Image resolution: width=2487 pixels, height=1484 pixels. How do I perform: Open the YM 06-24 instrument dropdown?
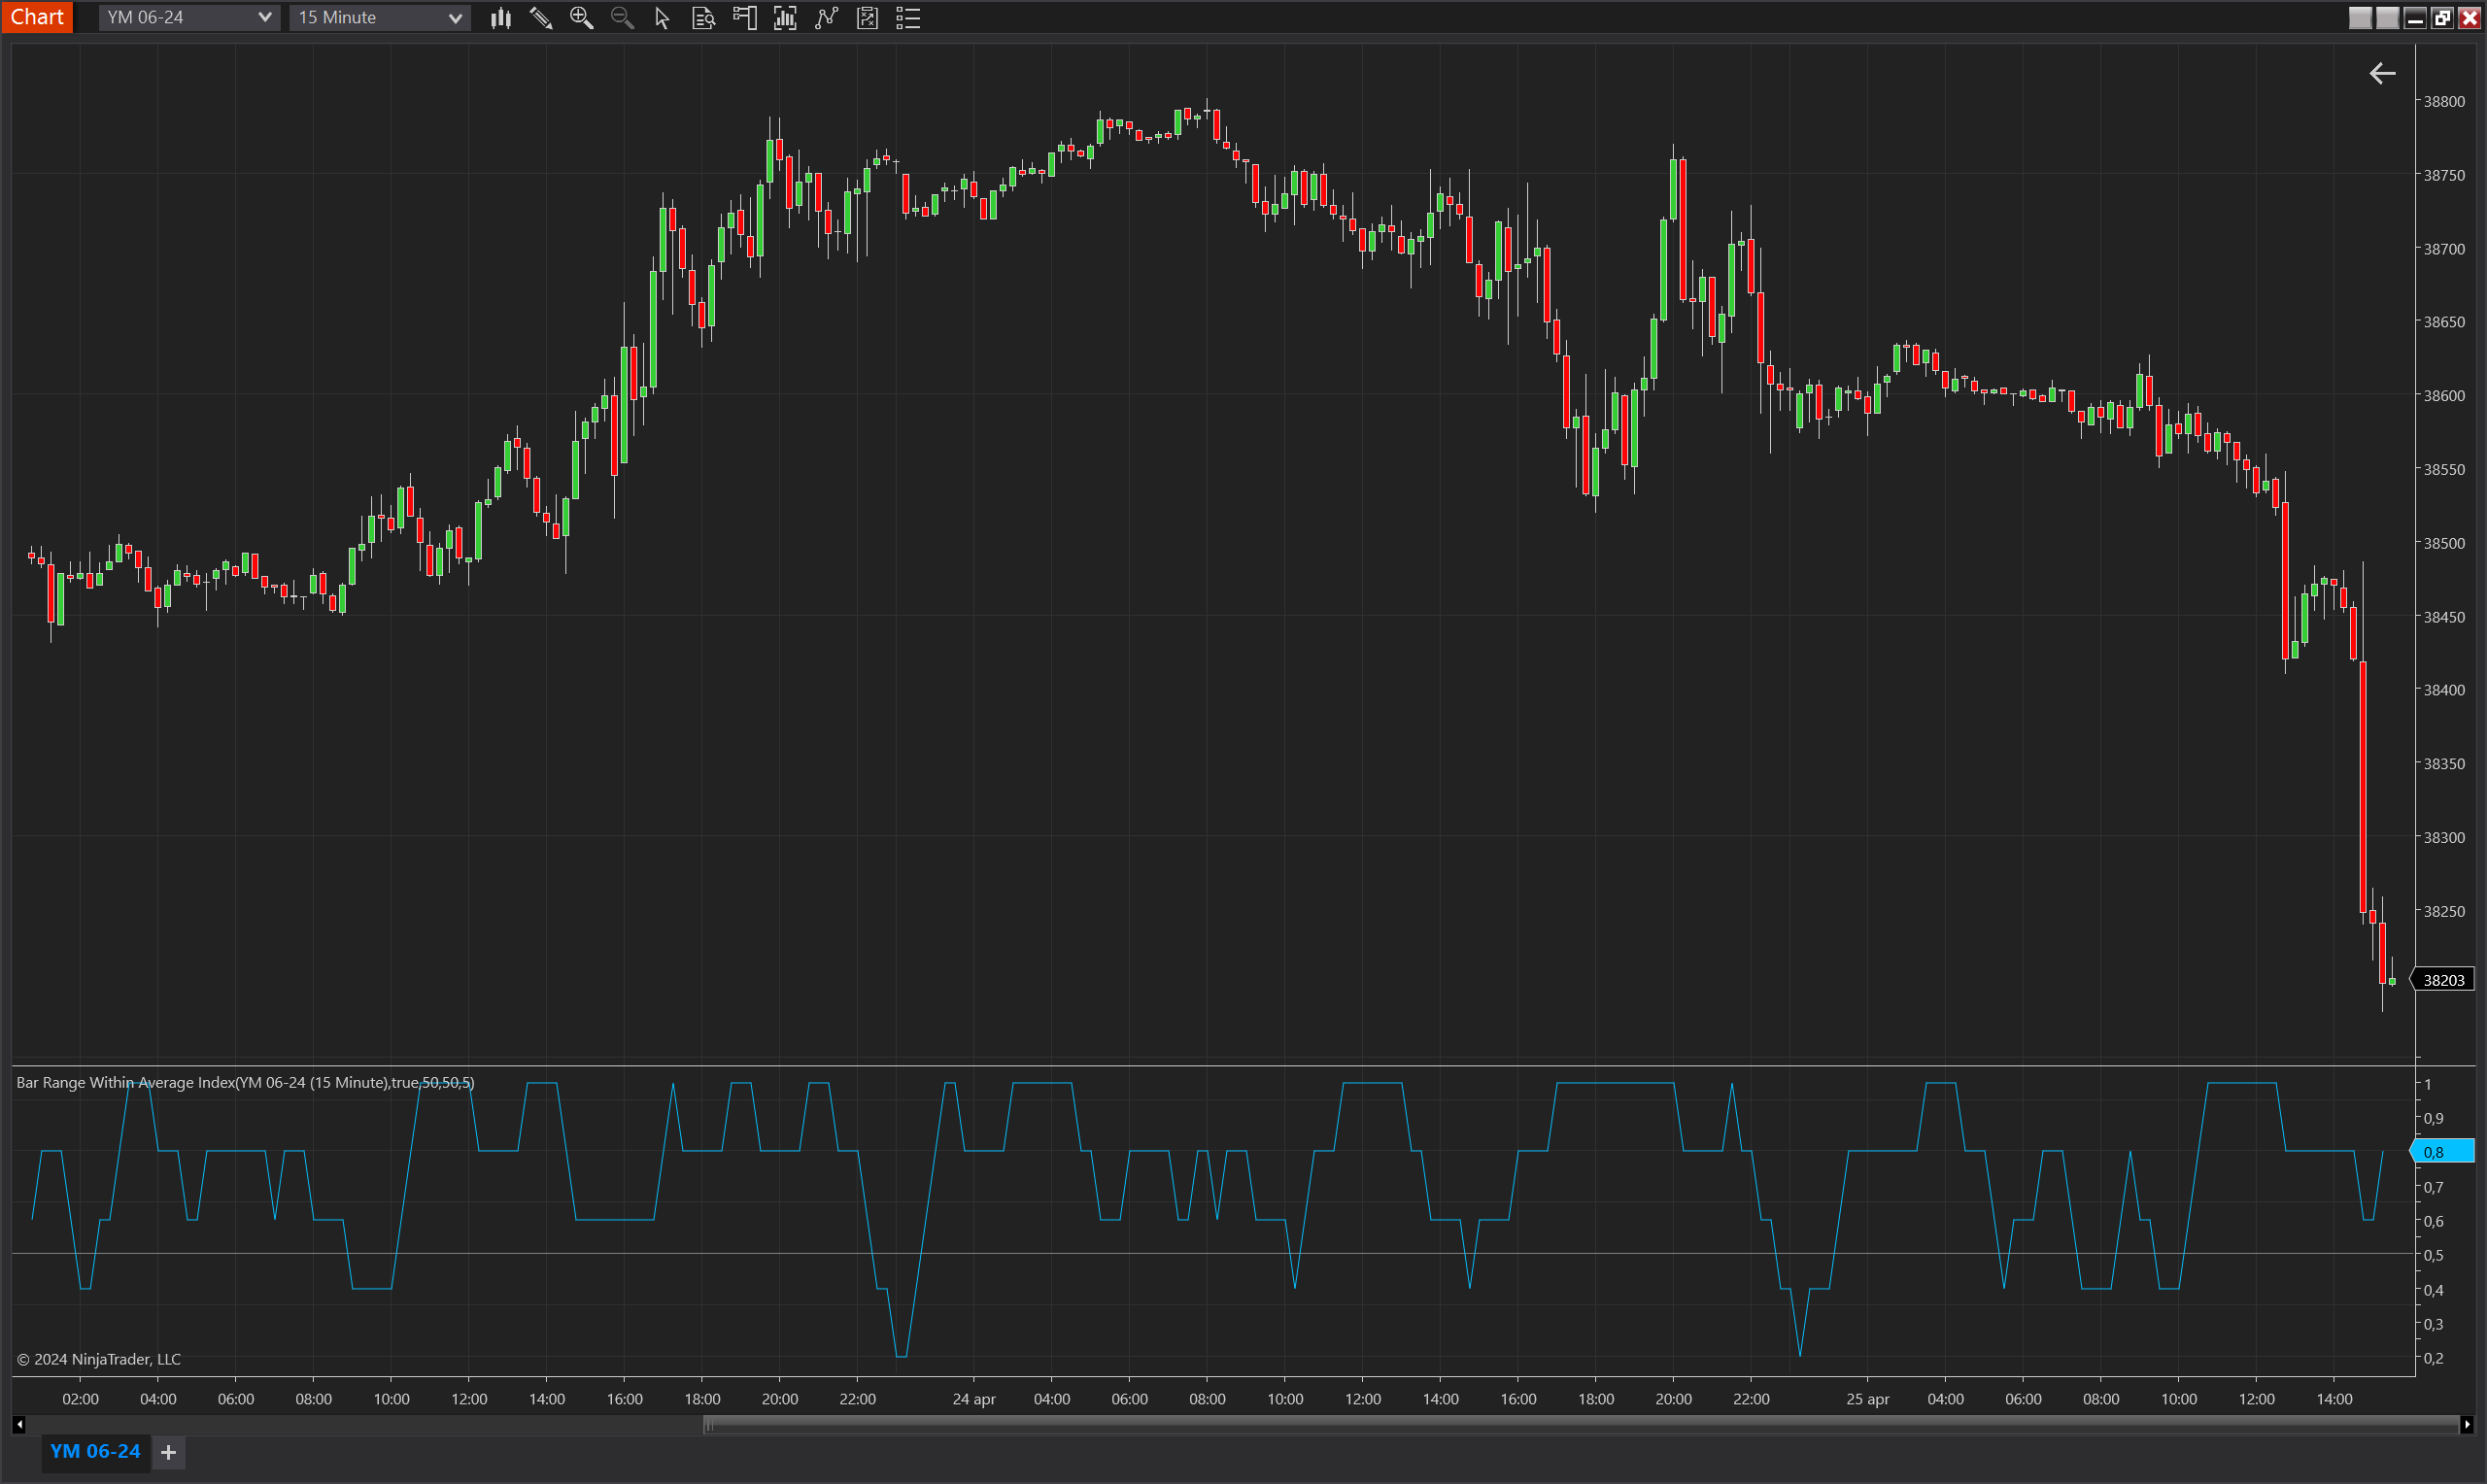coord(189,18)
